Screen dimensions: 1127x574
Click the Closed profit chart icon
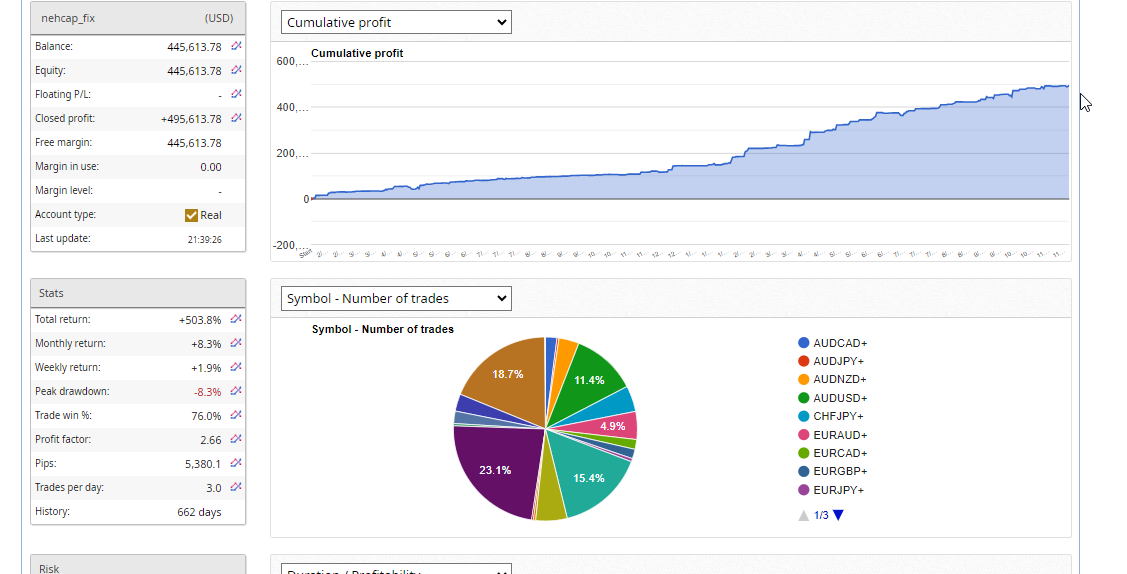[236, 118]
